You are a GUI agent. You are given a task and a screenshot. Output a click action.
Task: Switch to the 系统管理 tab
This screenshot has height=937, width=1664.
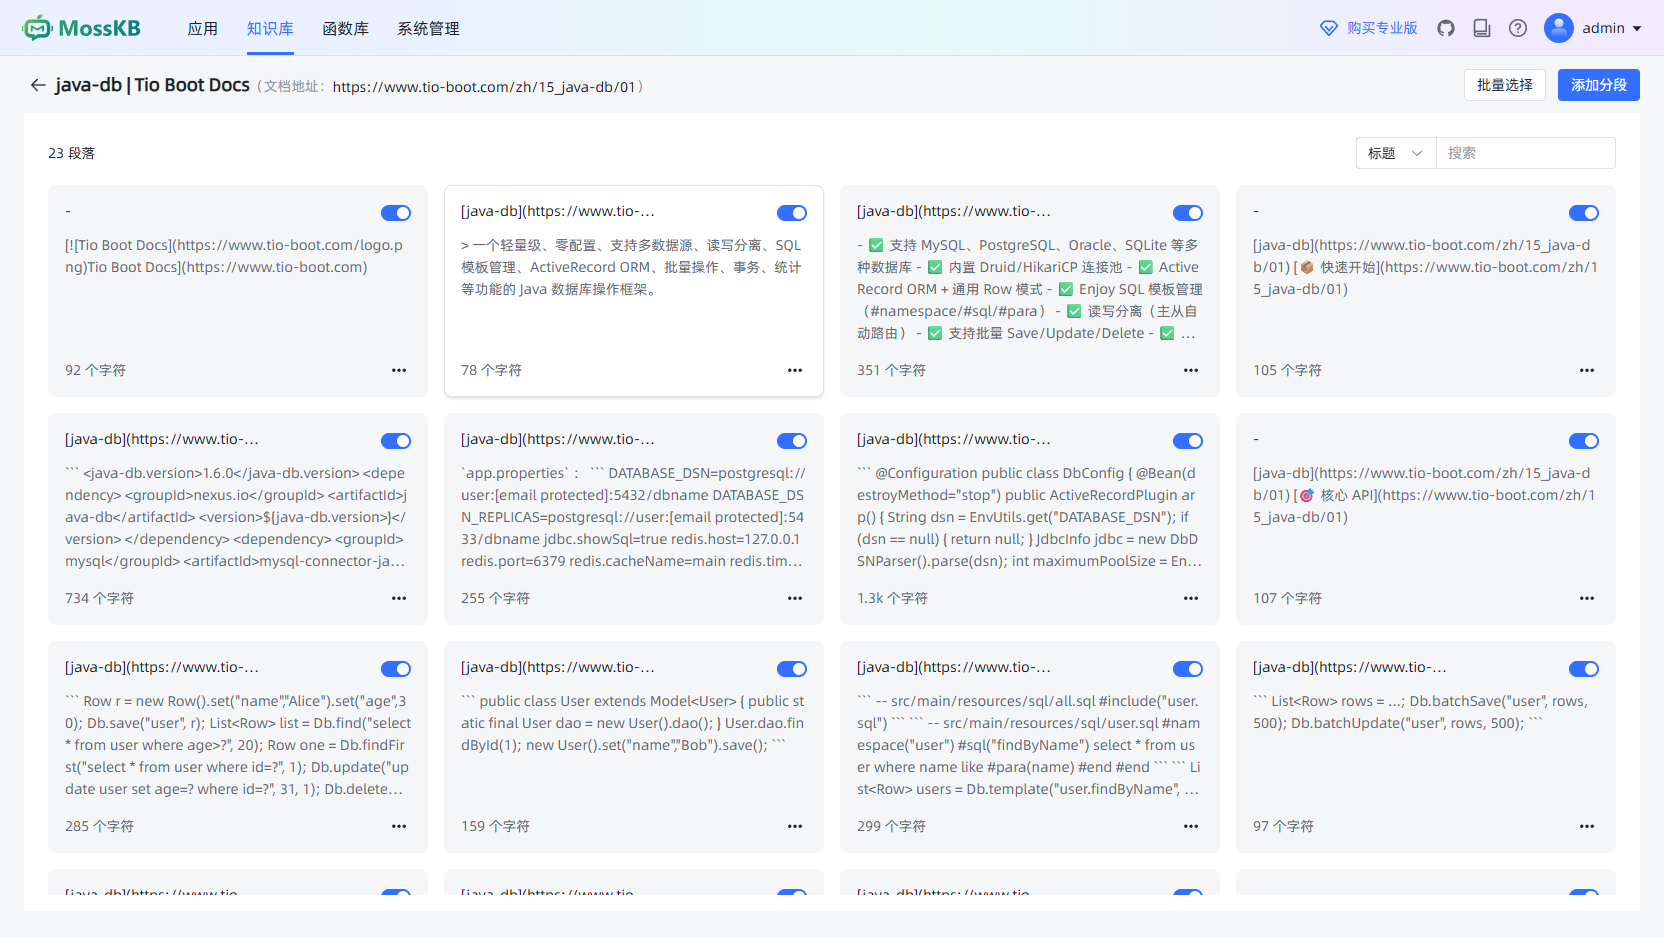click(429, 28)
